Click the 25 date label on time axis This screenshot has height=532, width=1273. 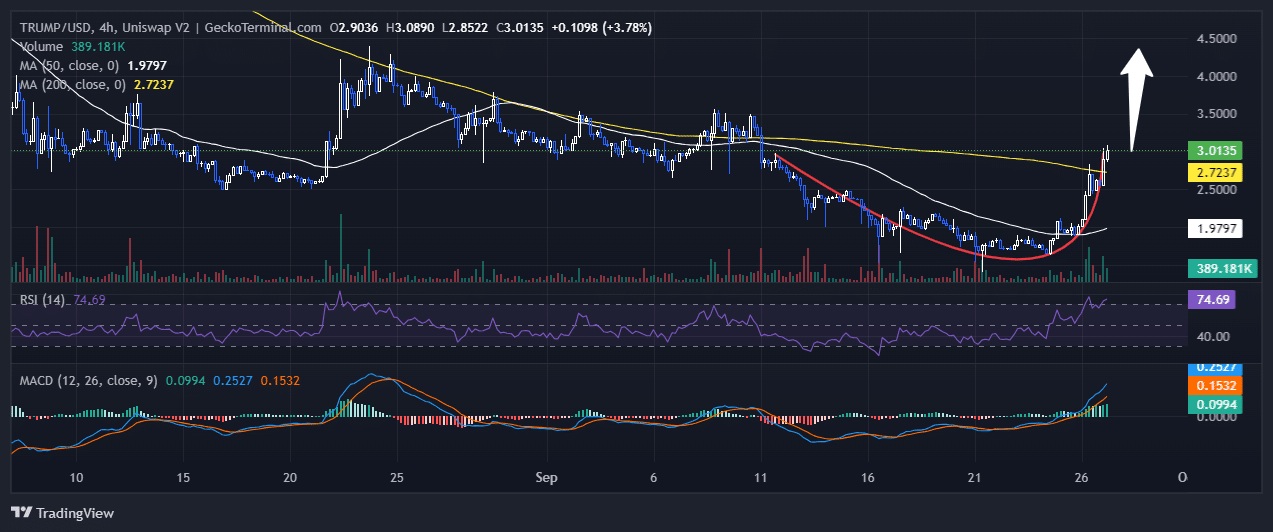(x=397, y=477)
